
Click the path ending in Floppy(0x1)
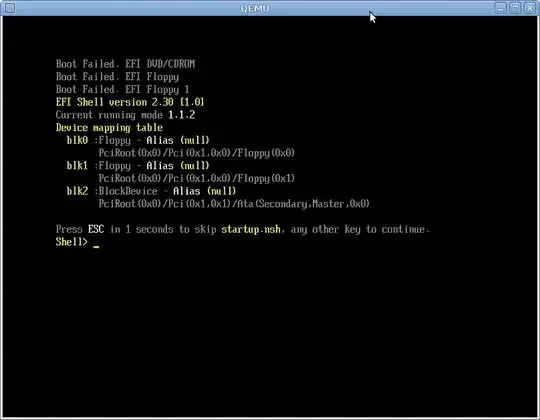[x=197, y=178]
